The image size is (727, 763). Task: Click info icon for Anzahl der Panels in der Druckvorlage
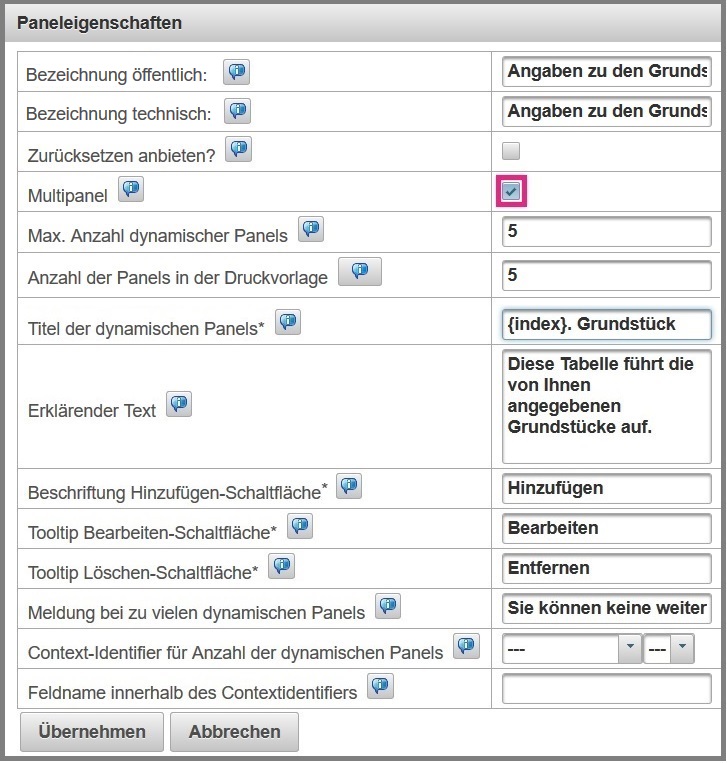(360, 272)
